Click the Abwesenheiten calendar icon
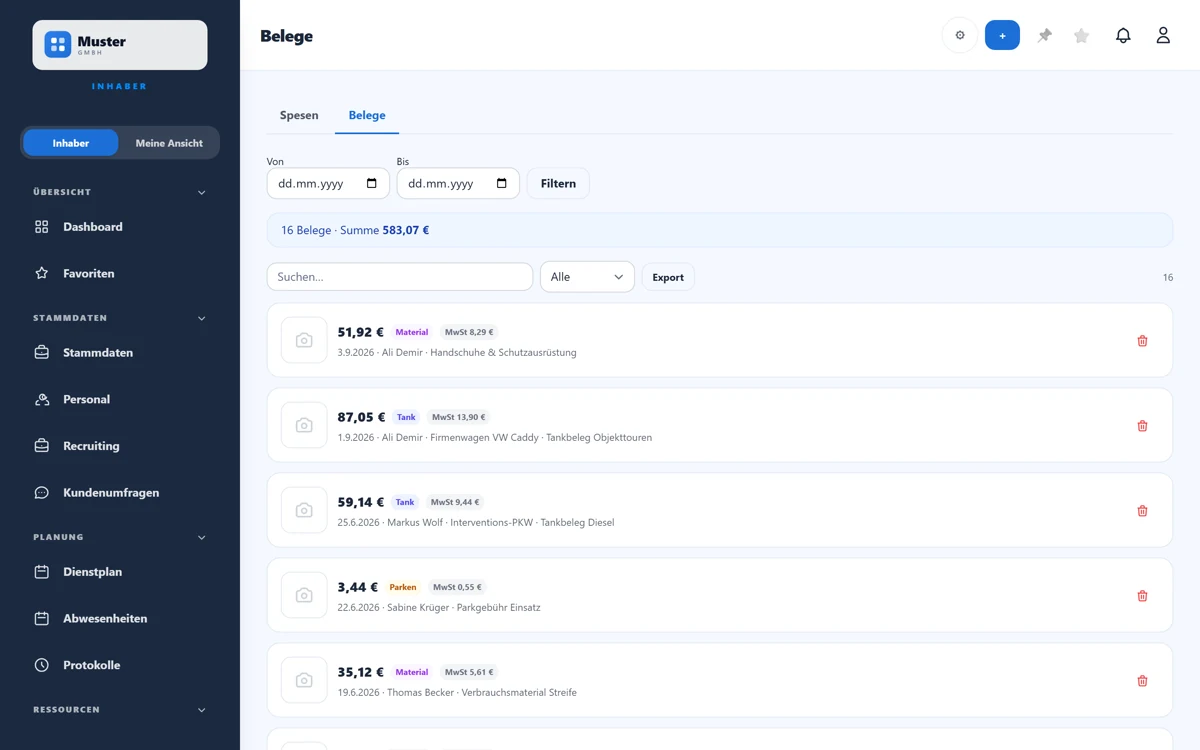1200x750 pixels. (42, 618)
